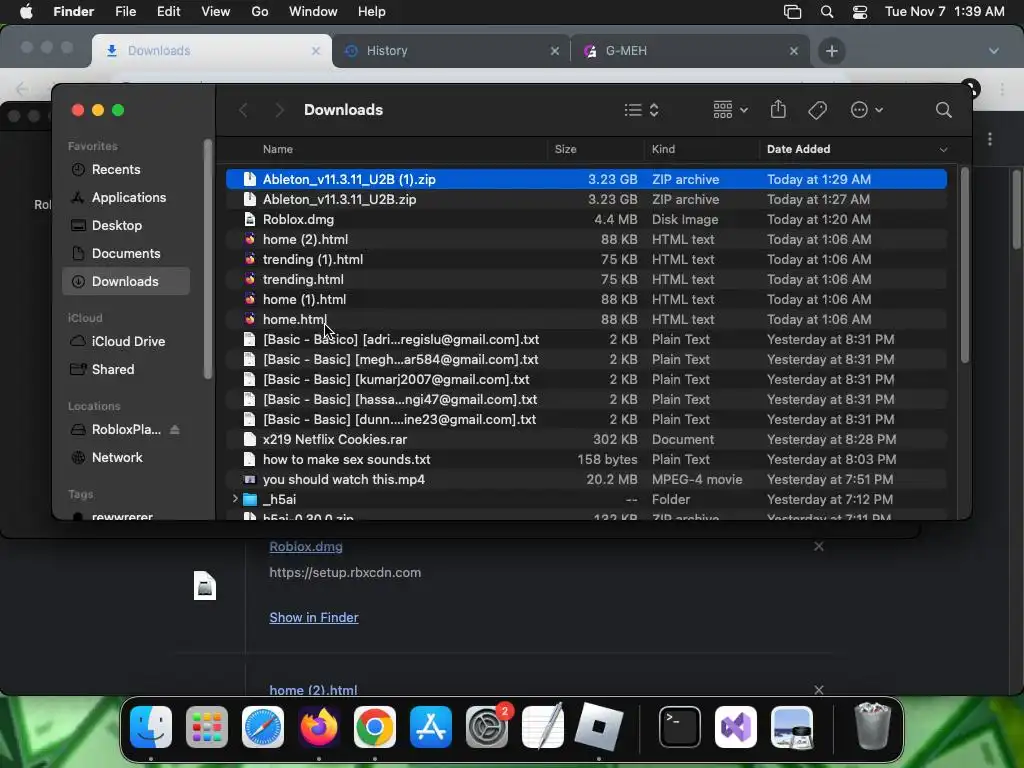
Task: Open App Store from the Dock
Action: (x=431, y=727)
